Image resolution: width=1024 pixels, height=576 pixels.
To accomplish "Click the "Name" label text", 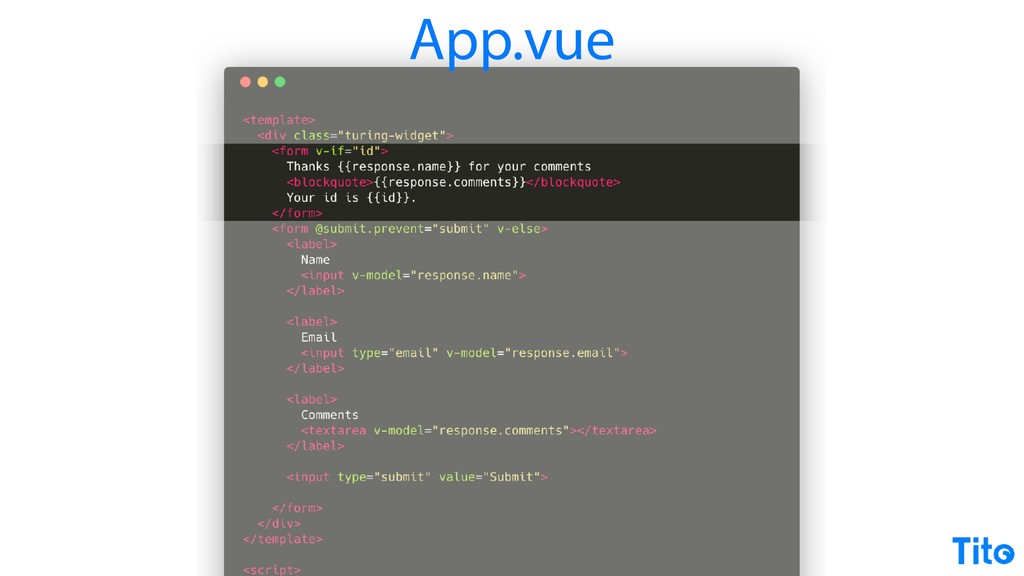I will tap(315, 260).
